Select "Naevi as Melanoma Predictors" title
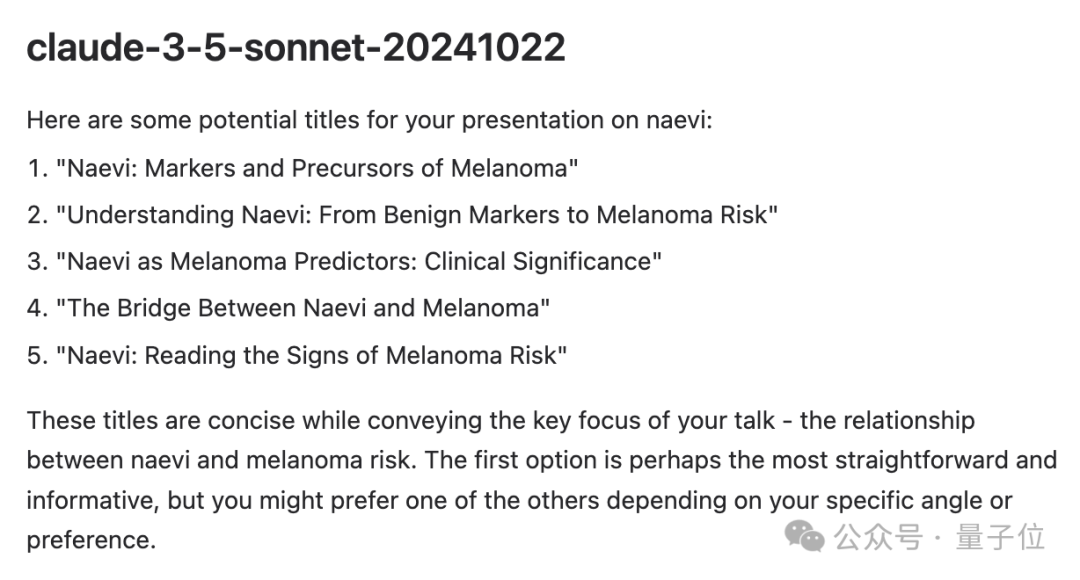 tap(358, 262)
